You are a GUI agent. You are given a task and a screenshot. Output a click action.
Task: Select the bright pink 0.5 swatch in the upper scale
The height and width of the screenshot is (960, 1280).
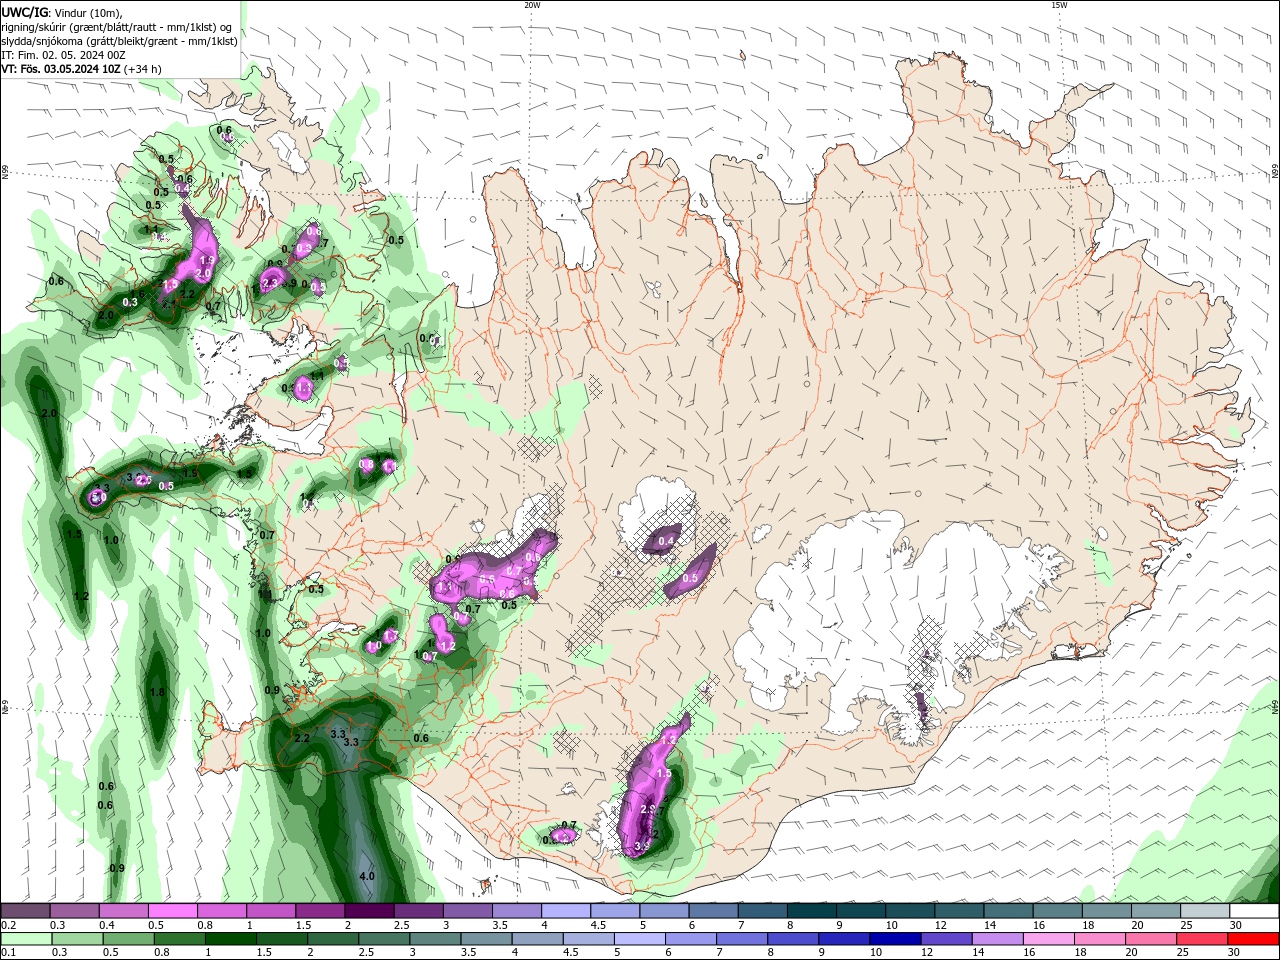pyautogui.click(x=171, y=911)
